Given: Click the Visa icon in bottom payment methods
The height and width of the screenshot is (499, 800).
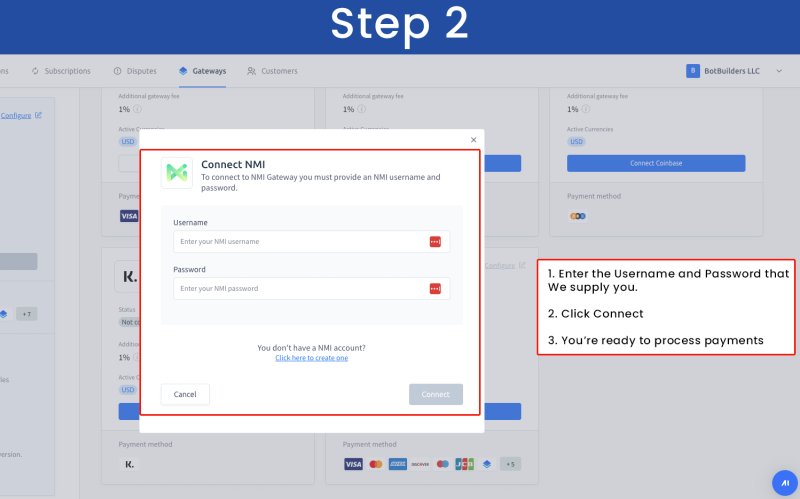Looking at the screenshot, I should coord(353,464).
